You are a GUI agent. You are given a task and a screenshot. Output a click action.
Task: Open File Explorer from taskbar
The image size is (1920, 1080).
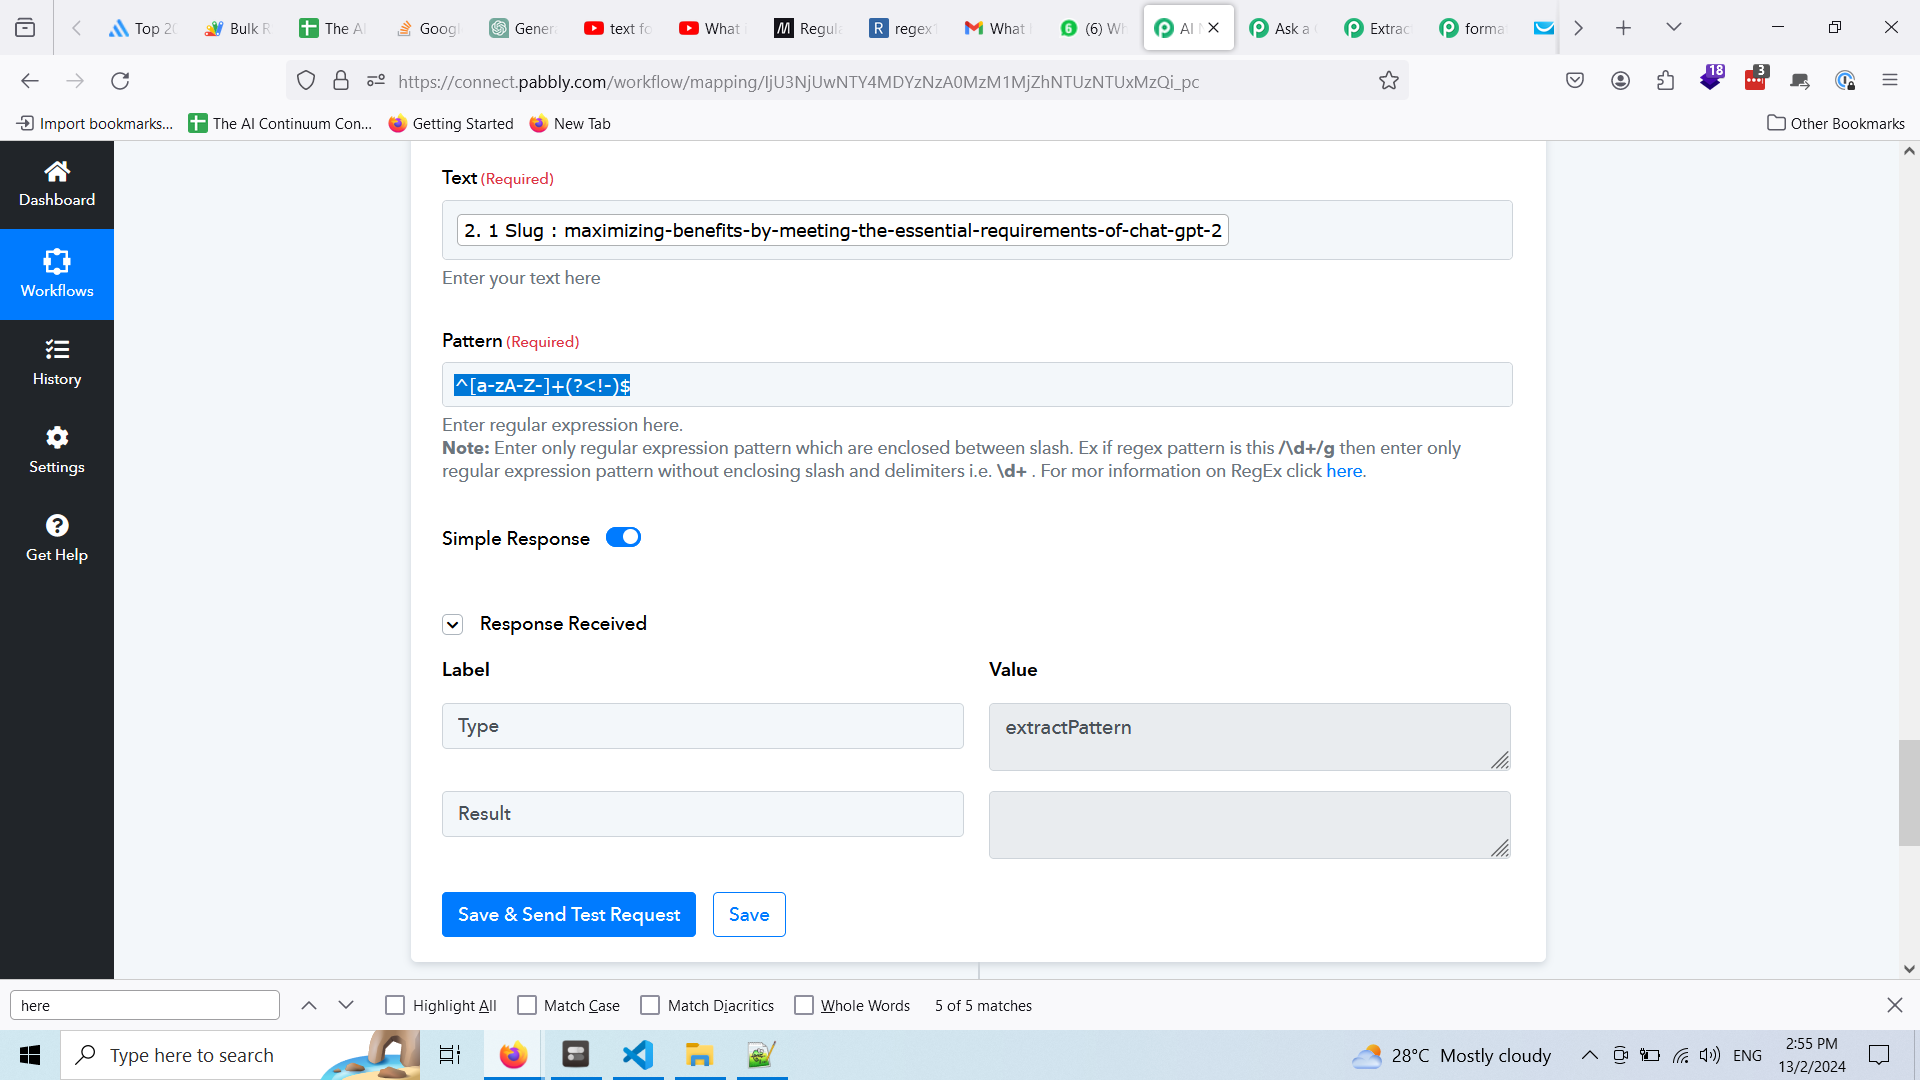click(x=699, y=1055)
